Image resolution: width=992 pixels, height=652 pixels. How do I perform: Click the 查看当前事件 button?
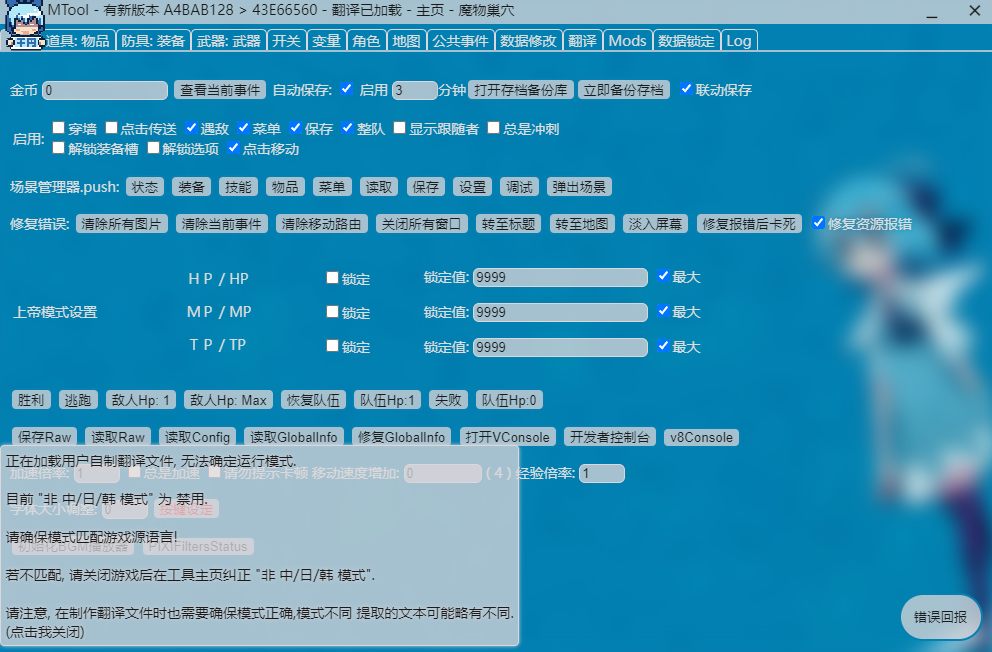(220, 90)
